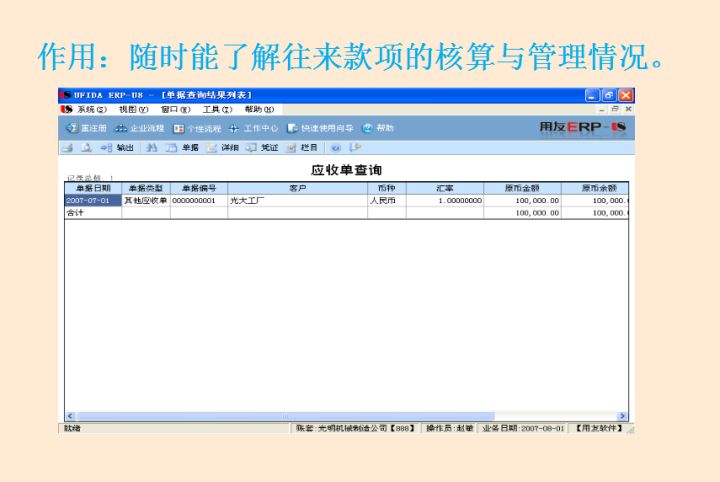Click the 业务日期 business date status entry
This screenshot has height=482, width=720.
[523, 428]
